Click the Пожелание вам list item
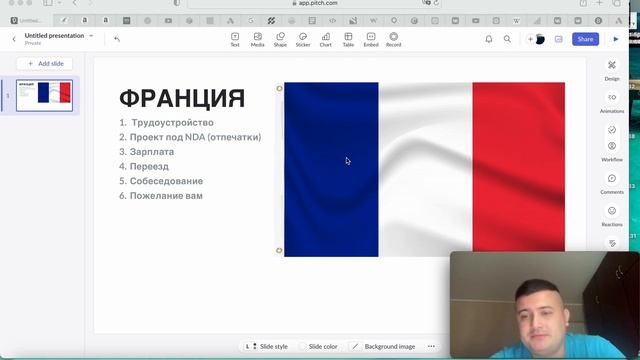The height and width of the screenshot is (360, 640). [166, 196]
